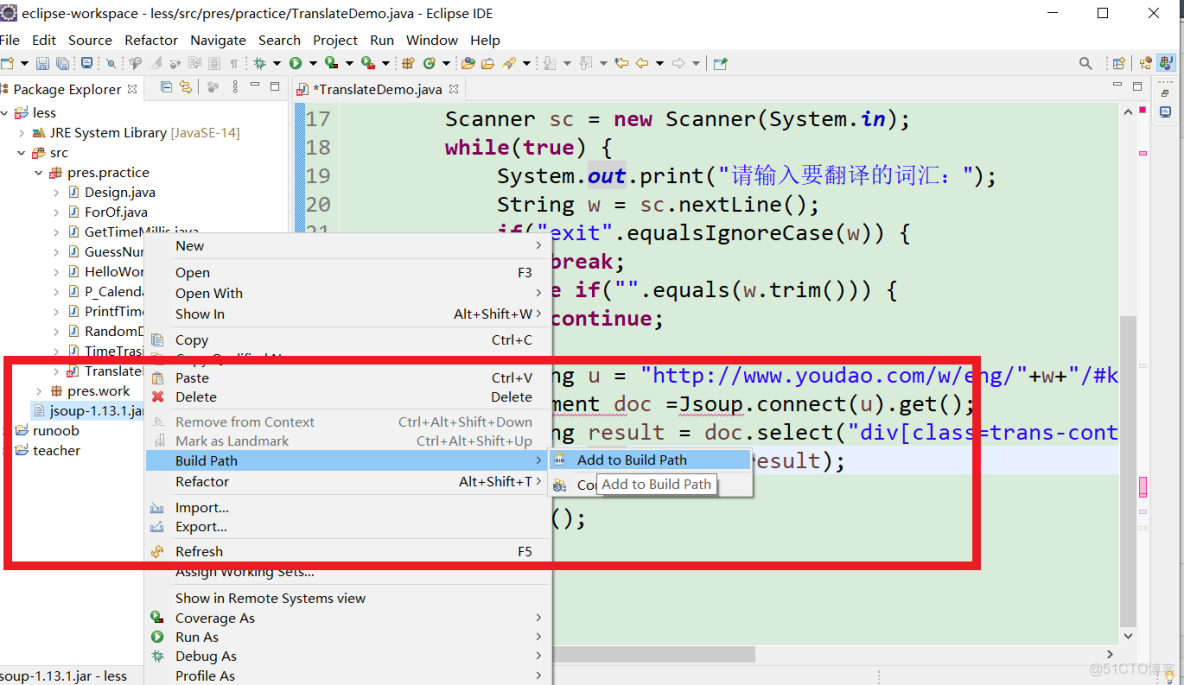Close the Package Explorer view tab

point(133,89)
